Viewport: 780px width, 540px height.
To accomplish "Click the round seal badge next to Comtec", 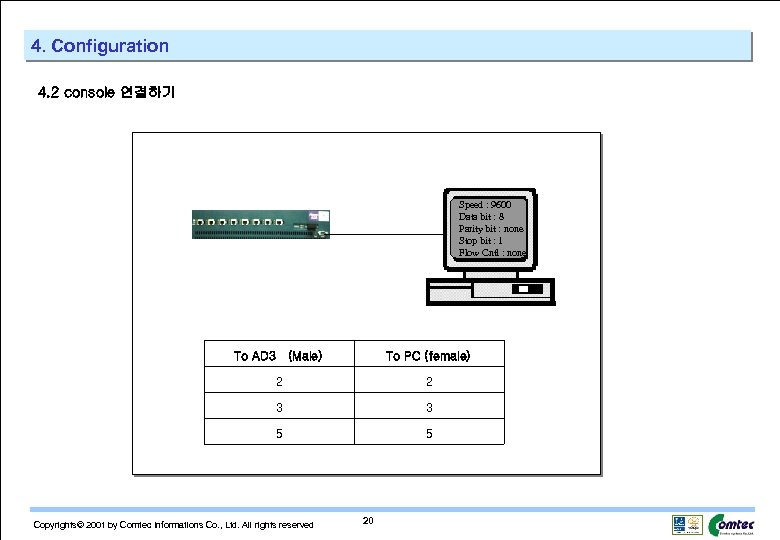I will pos(694,525).
